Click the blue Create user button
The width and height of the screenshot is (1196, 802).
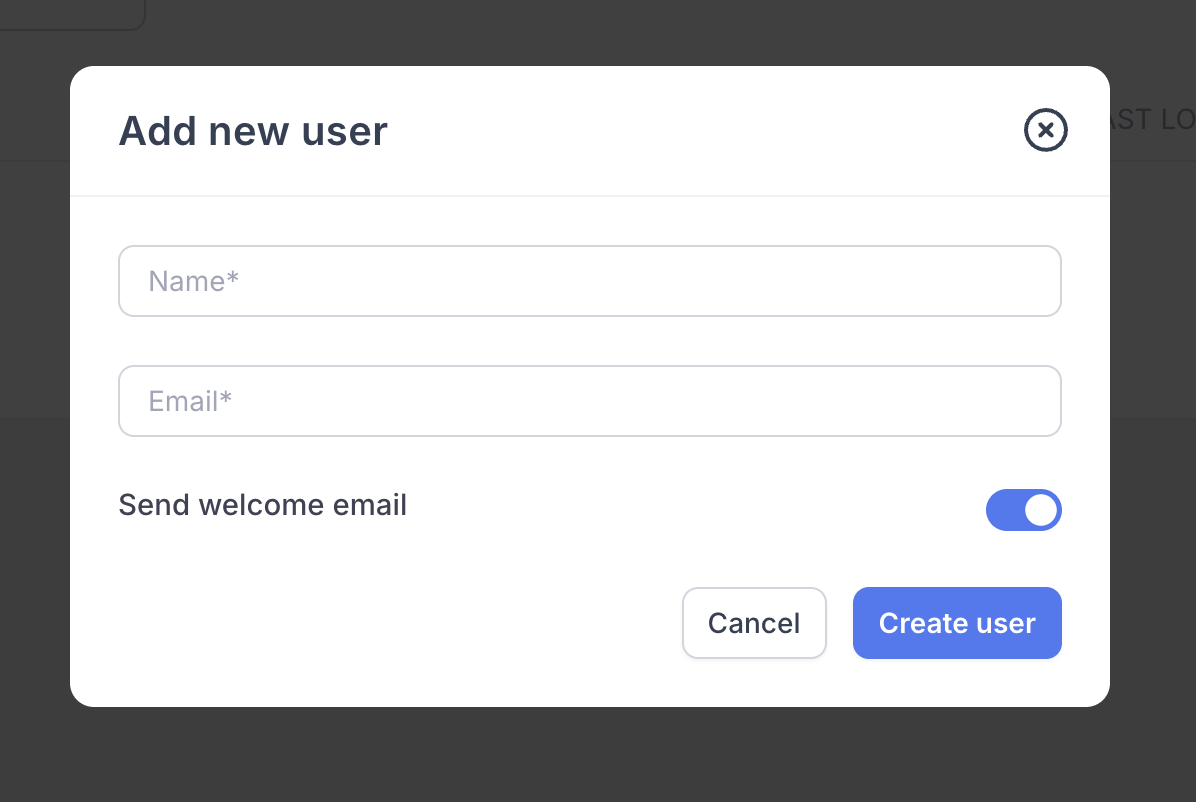pos(956,623)
